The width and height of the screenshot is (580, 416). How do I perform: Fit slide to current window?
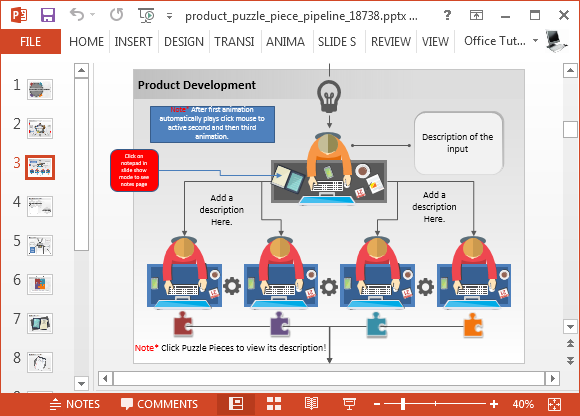(554, 405)
